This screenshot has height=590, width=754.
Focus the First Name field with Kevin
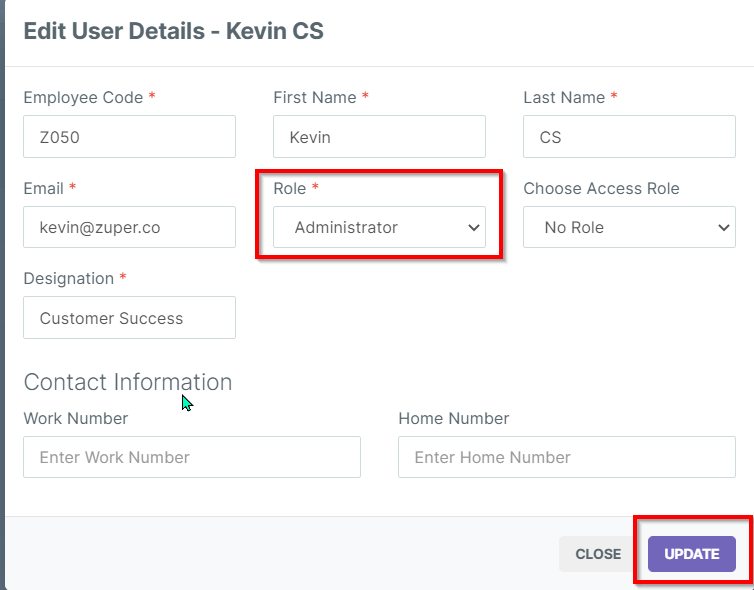(379, 137)
